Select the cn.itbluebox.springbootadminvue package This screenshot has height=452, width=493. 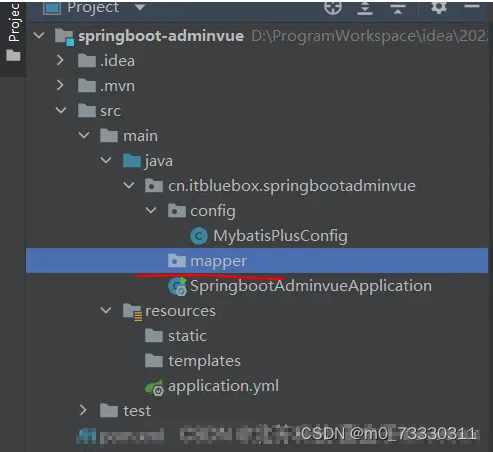tap(292, 186)
